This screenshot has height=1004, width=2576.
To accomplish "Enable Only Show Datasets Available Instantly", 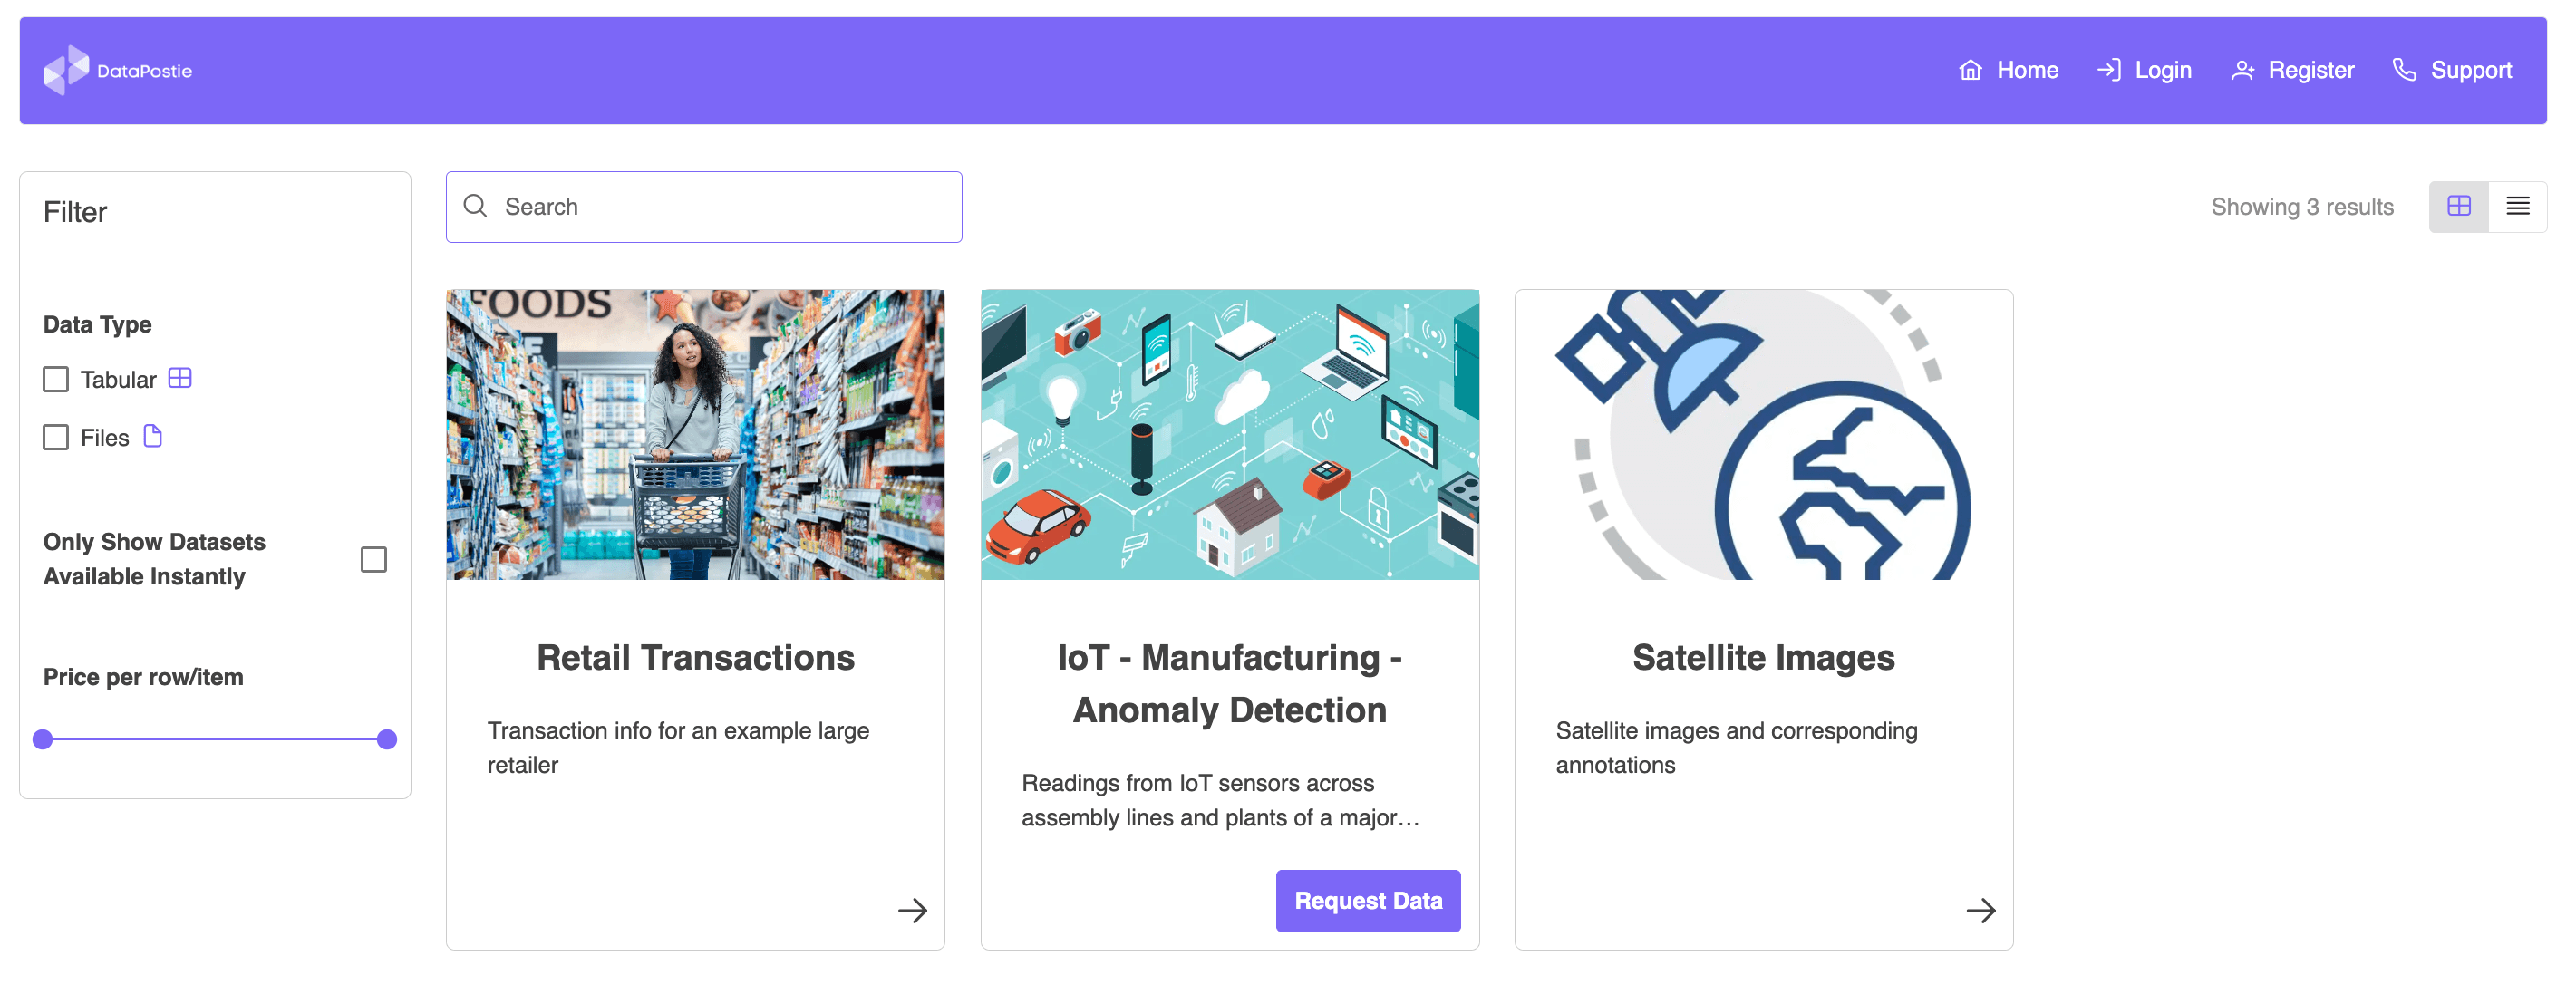I will 373,559.
